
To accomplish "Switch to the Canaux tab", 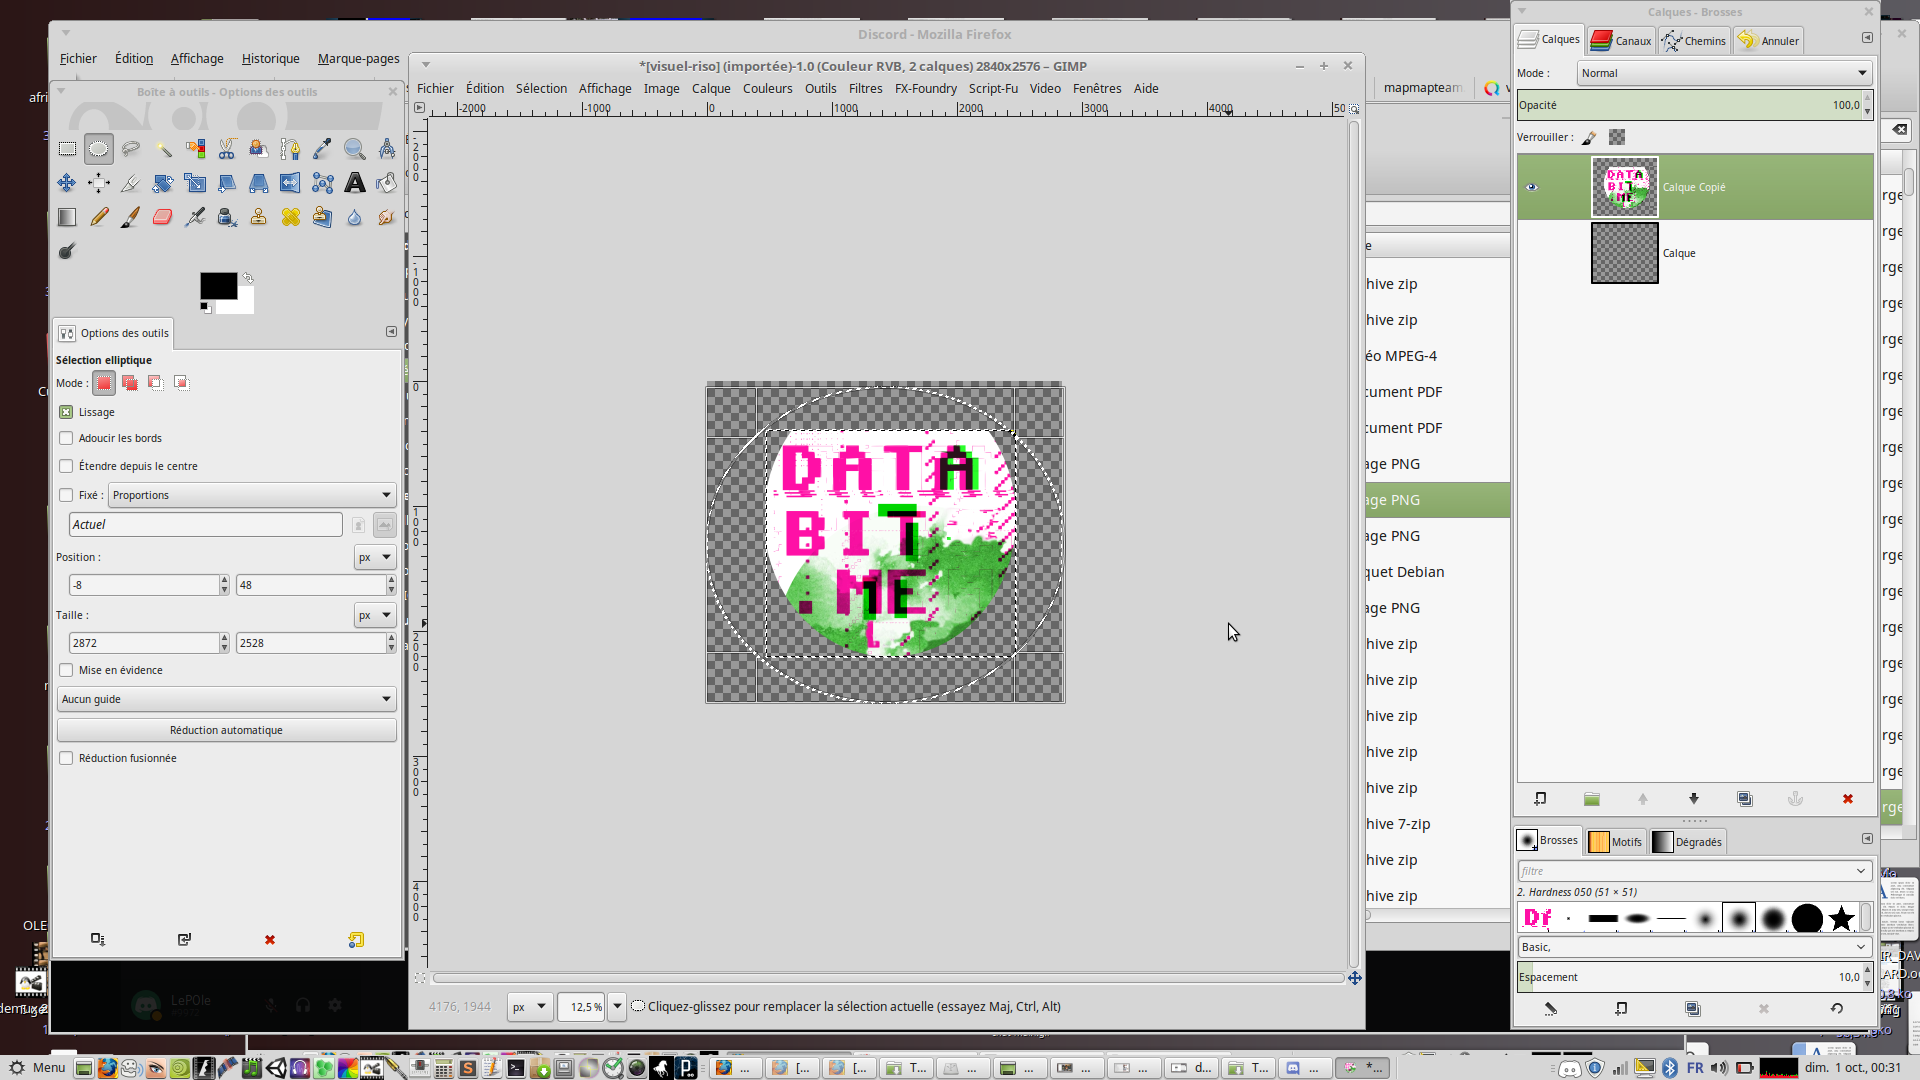I will (x=1621, y=41).
